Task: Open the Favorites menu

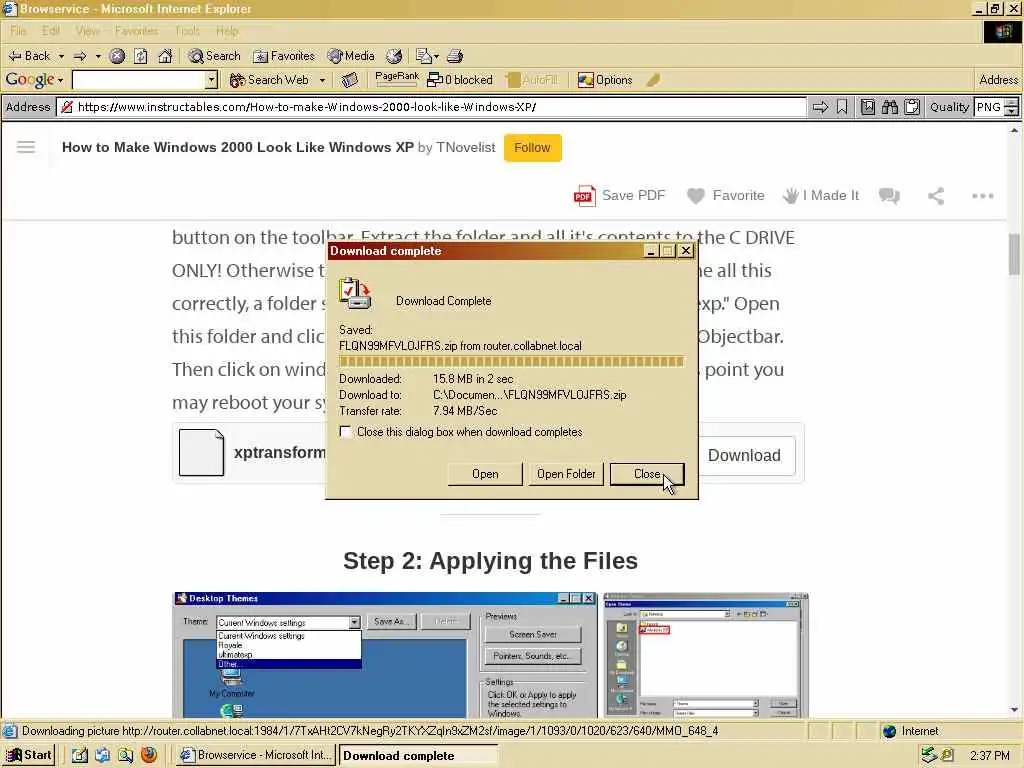Action: pos(136,31)
